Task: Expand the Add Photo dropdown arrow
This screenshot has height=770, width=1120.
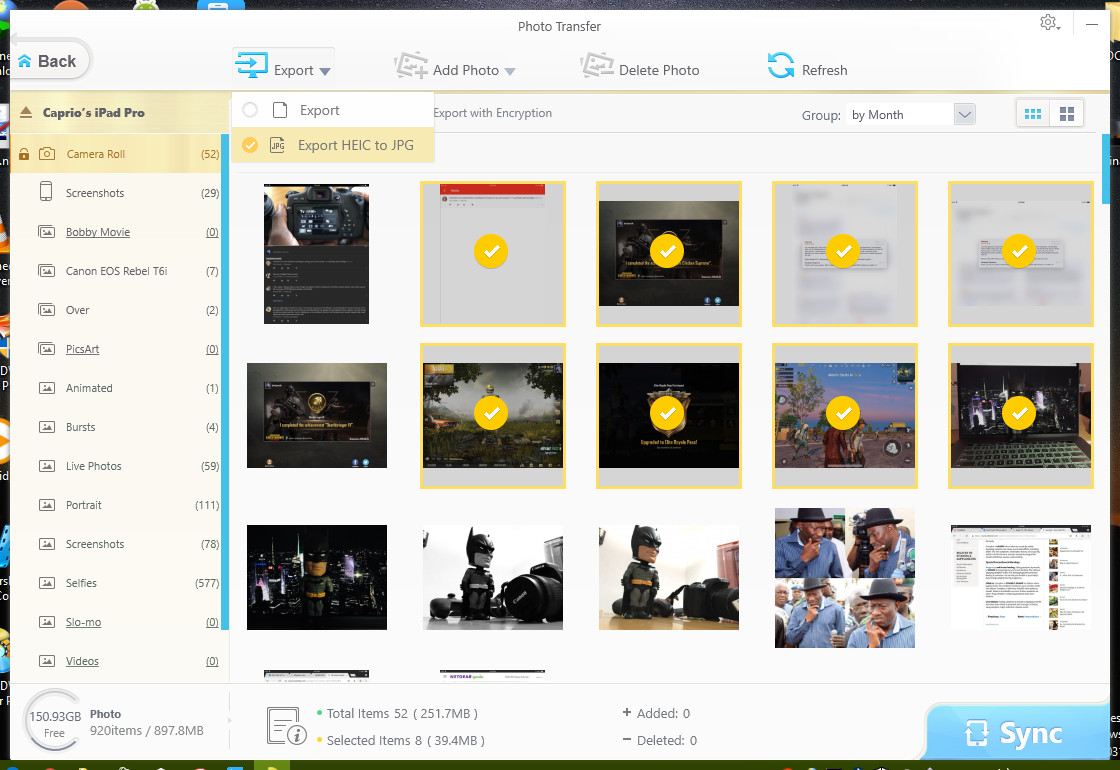Action: point(510,71)
